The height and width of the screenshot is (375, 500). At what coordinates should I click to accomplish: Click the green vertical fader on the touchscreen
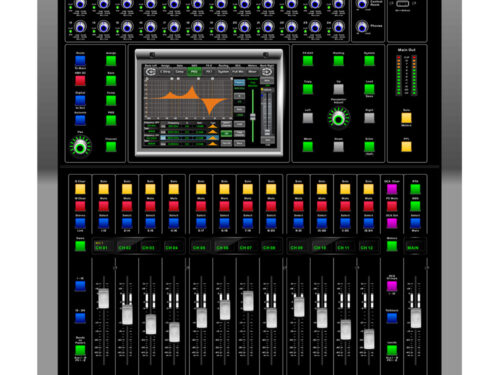point(253,116)
